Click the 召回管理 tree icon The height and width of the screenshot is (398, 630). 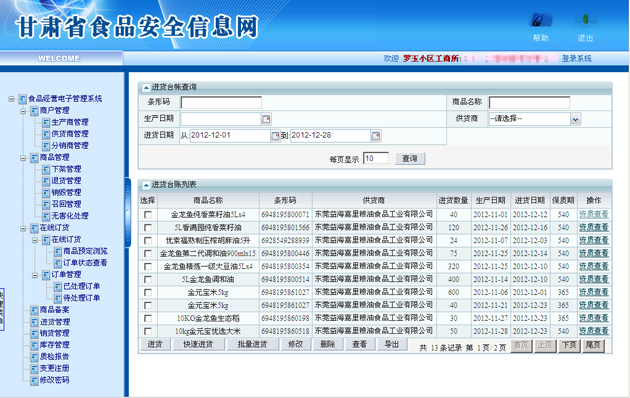point(46,204)
